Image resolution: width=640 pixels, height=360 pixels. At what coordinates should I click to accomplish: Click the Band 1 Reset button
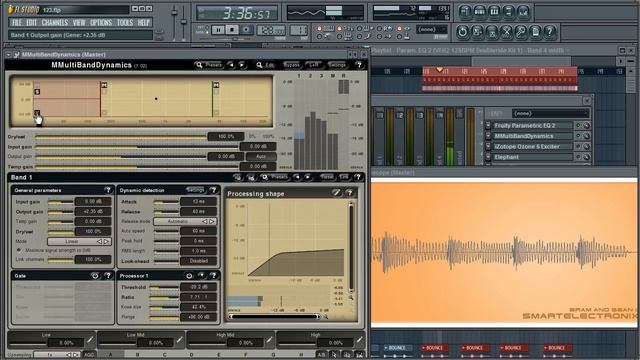pos(327,177)
